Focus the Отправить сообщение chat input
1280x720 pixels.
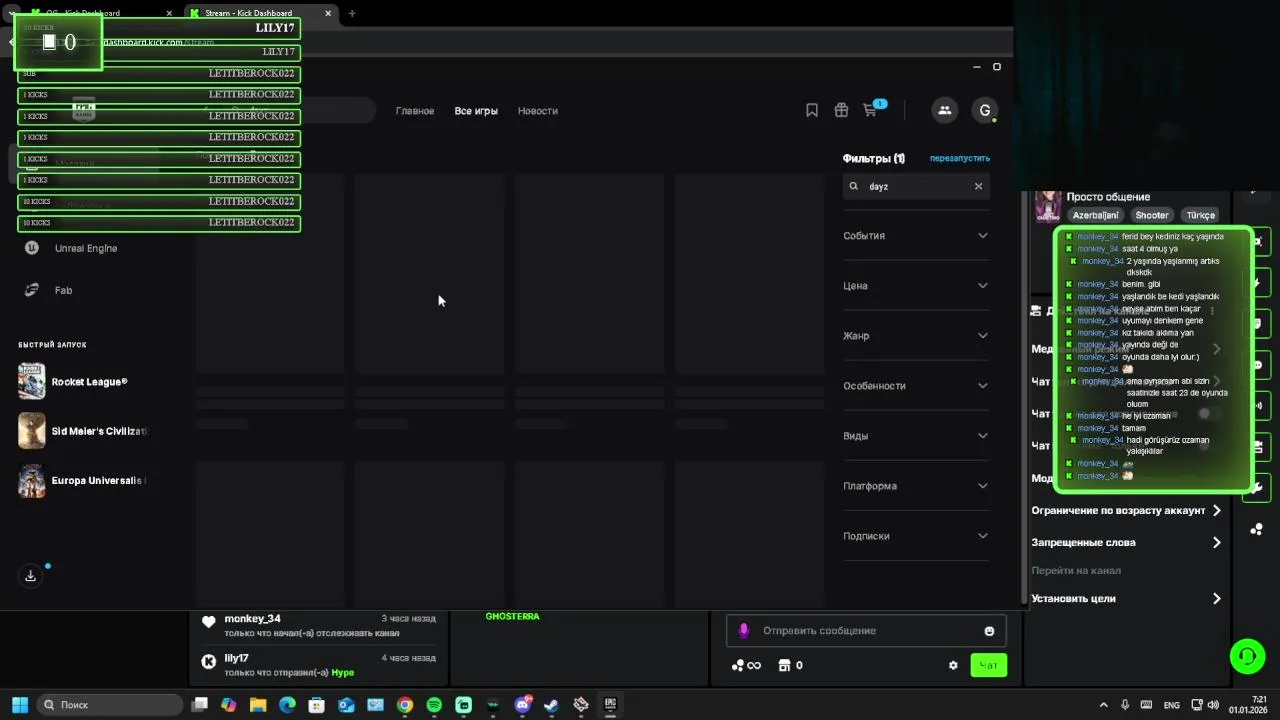click(866, 631)
